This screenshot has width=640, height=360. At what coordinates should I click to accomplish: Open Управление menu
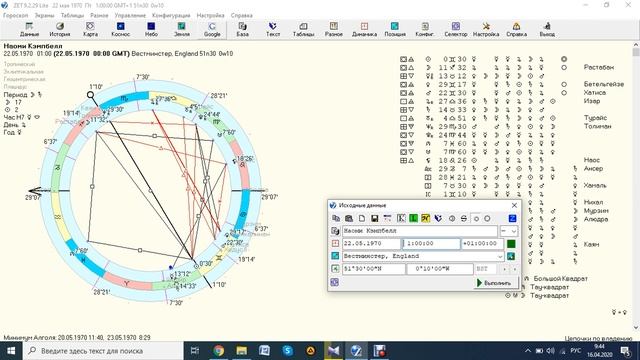(x=130, y=15)
